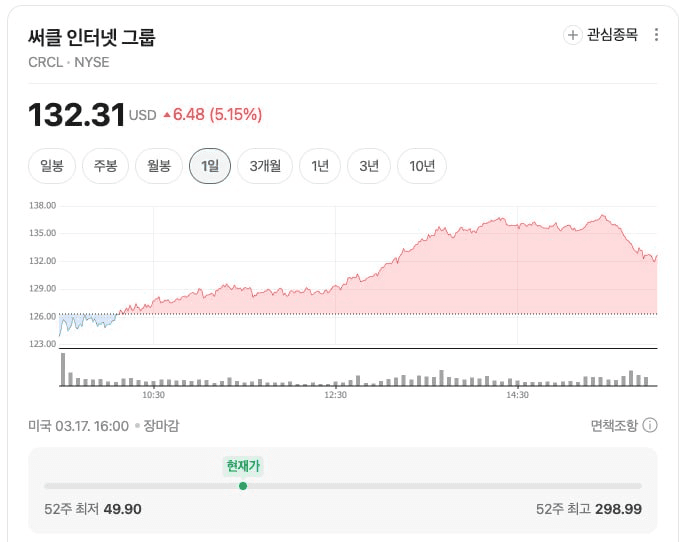
Task: Select the 1일 period tab
Action: coord(210,166)
